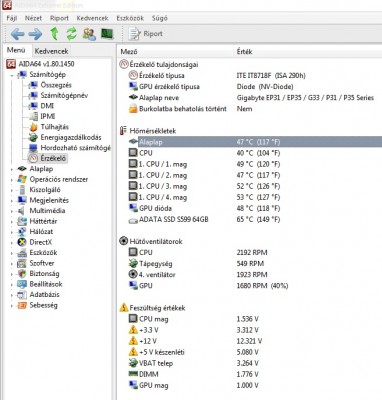Switch to the Menü tab

pyautogui.click(x=16, y=50)
